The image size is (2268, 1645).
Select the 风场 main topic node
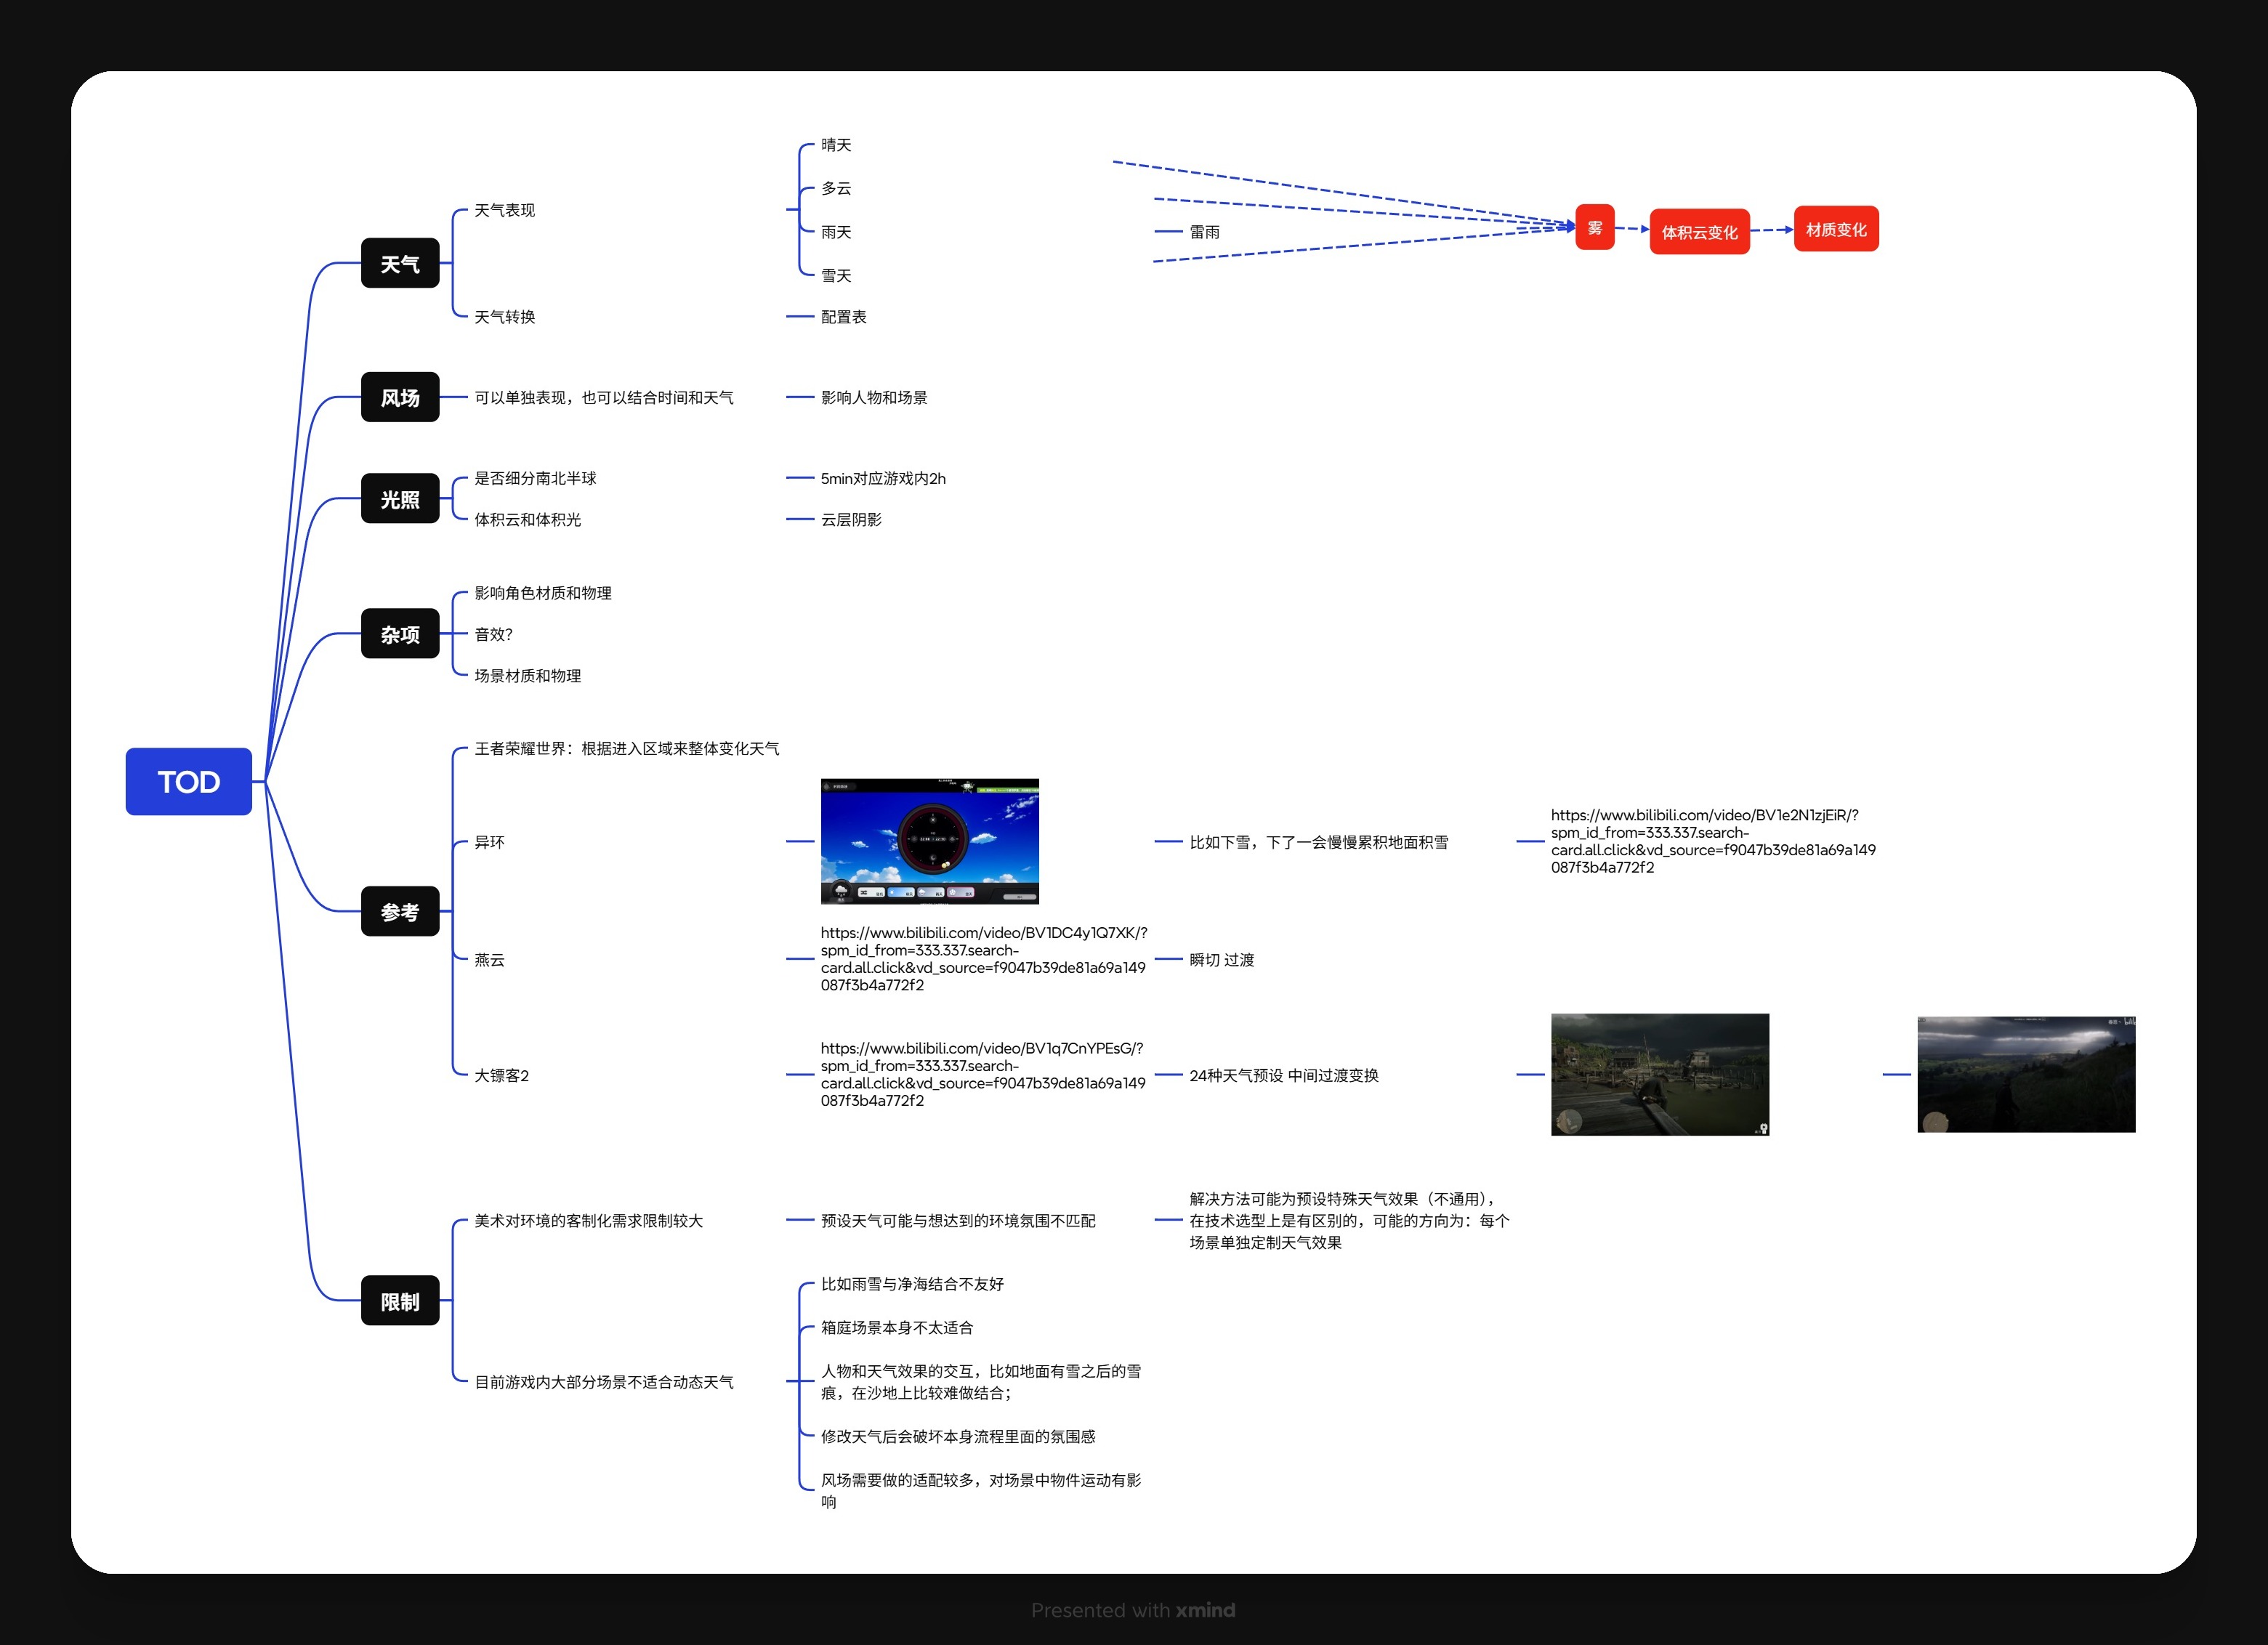(x=400, y=397)
